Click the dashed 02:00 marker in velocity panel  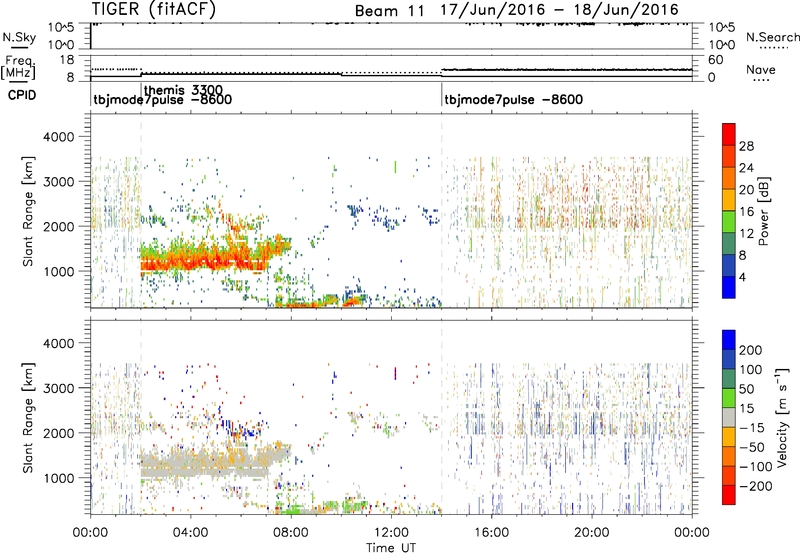(x=141, y=417)
